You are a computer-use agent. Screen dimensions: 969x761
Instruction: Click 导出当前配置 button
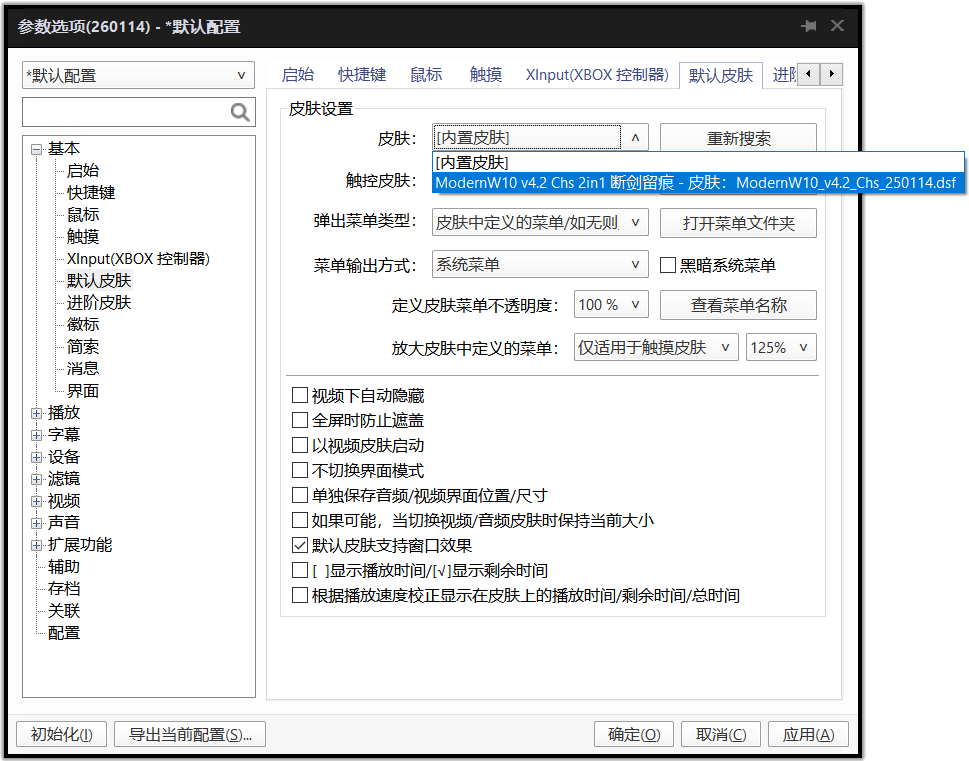tap(190, 734)
